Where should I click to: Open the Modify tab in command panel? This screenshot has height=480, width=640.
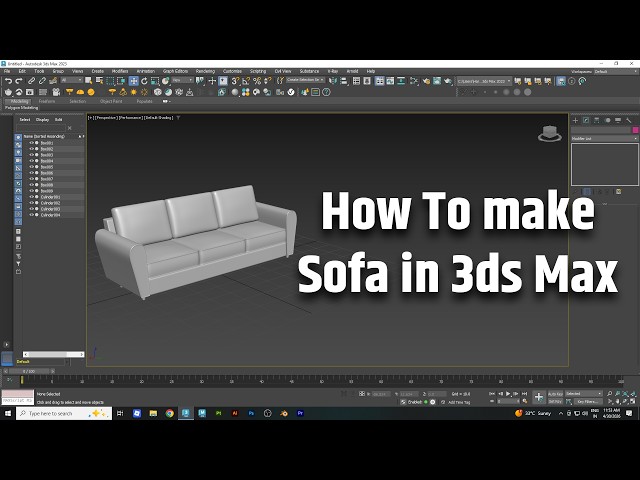pos(586,120)
